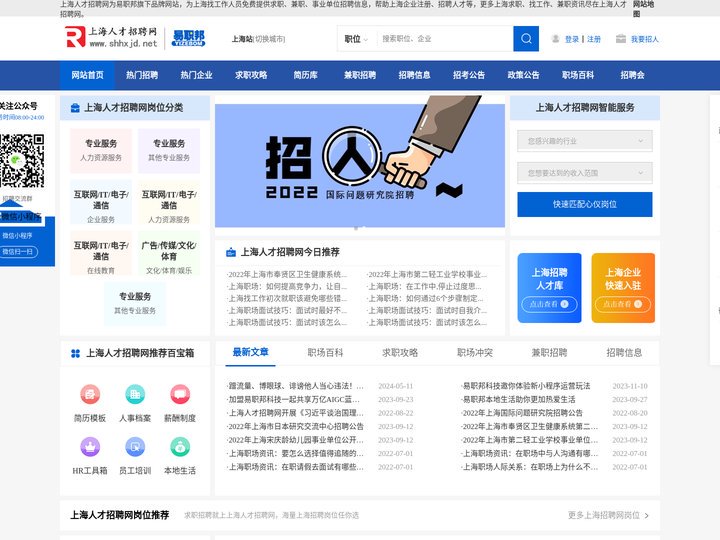720x540 pixels.
Task: Click the WeChat QR code image
Action: 22,160
